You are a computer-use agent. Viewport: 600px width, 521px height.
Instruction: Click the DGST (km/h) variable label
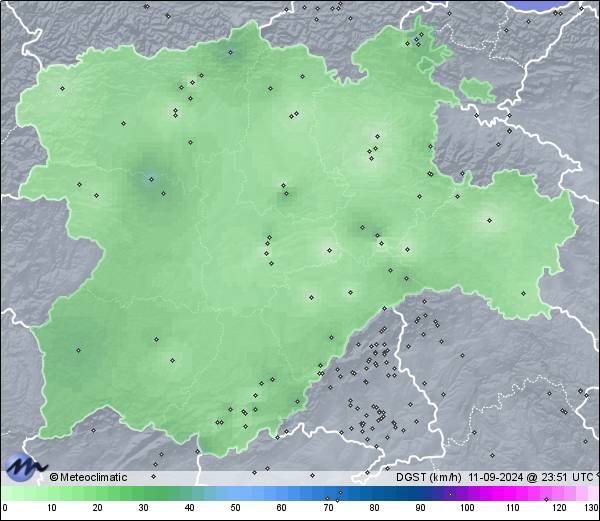(x=429, y=477)
